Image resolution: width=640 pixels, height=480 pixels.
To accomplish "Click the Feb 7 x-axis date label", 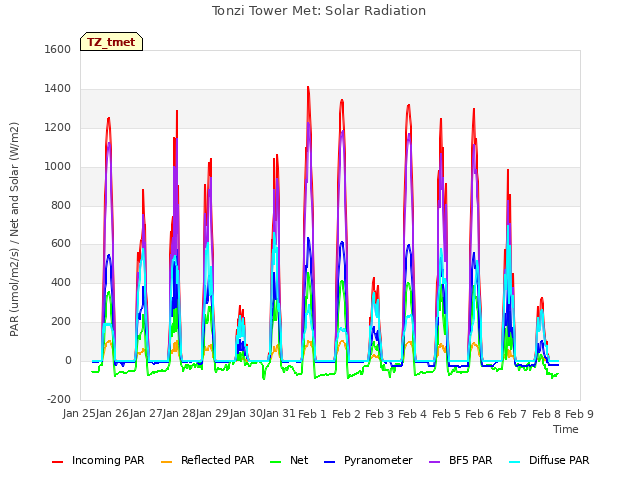I will point(513,414).
